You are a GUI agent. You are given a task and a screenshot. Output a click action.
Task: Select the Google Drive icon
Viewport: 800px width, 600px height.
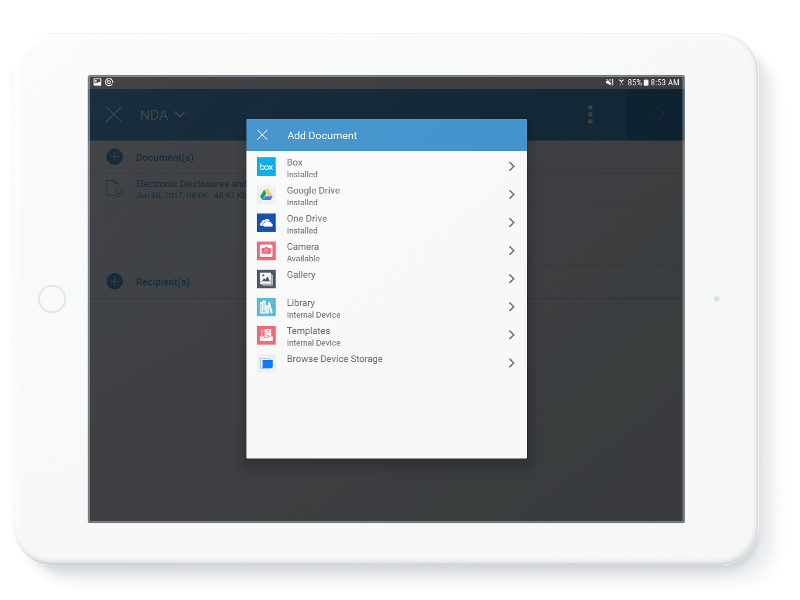(266, 195)
